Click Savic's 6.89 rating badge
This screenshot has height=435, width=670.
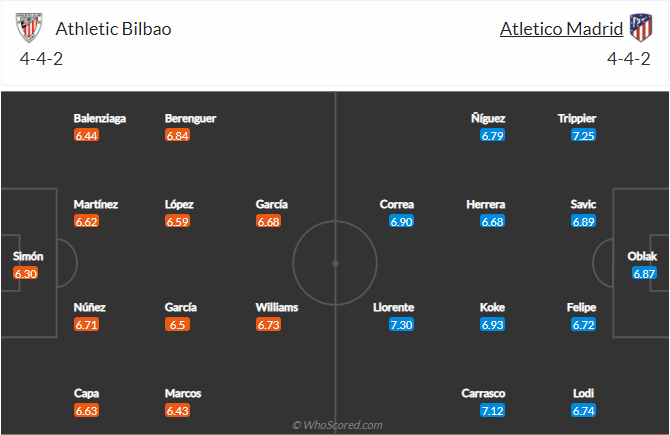coord(584,222)
